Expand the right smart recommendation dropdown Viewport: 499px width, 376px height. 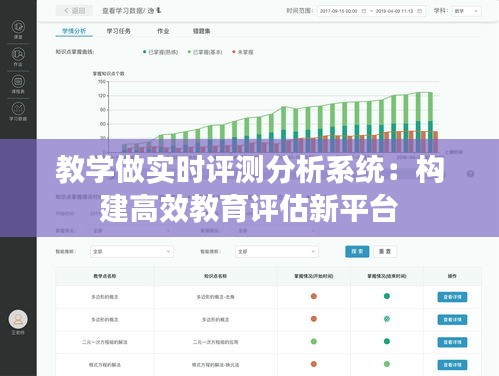point(276,251)
